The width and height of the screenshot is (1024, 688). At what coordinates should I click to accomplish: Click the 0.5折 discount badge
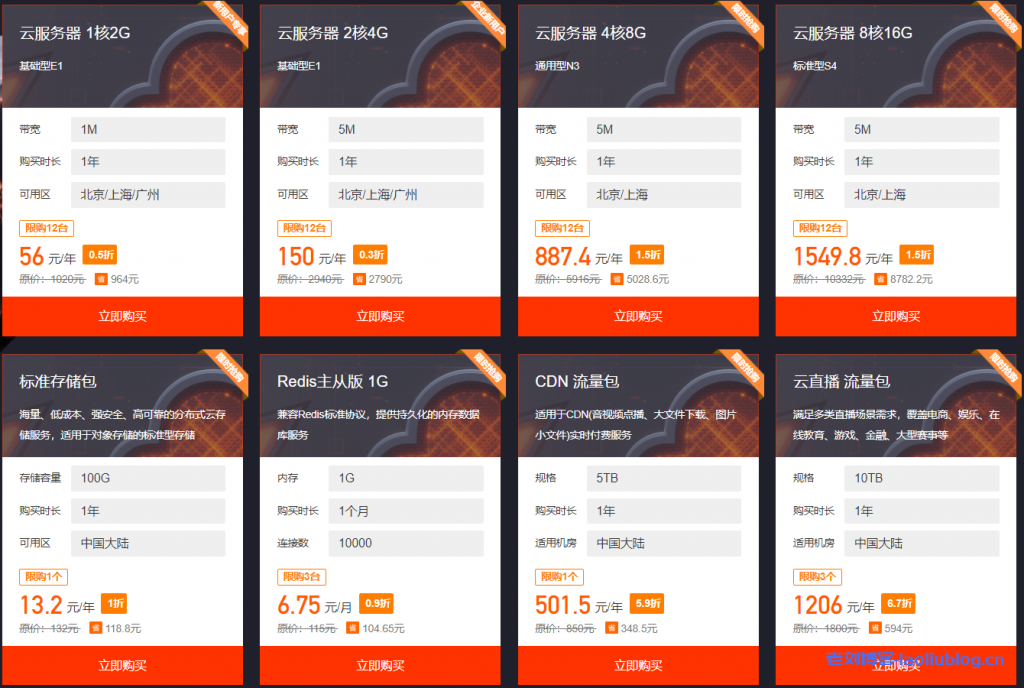(100, 255)
